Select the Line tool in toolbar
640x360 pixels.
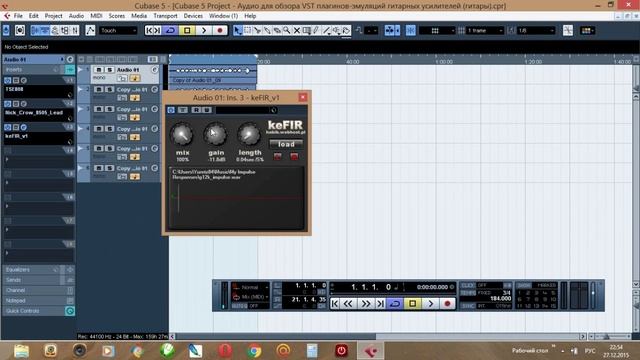tap(327, 31)
